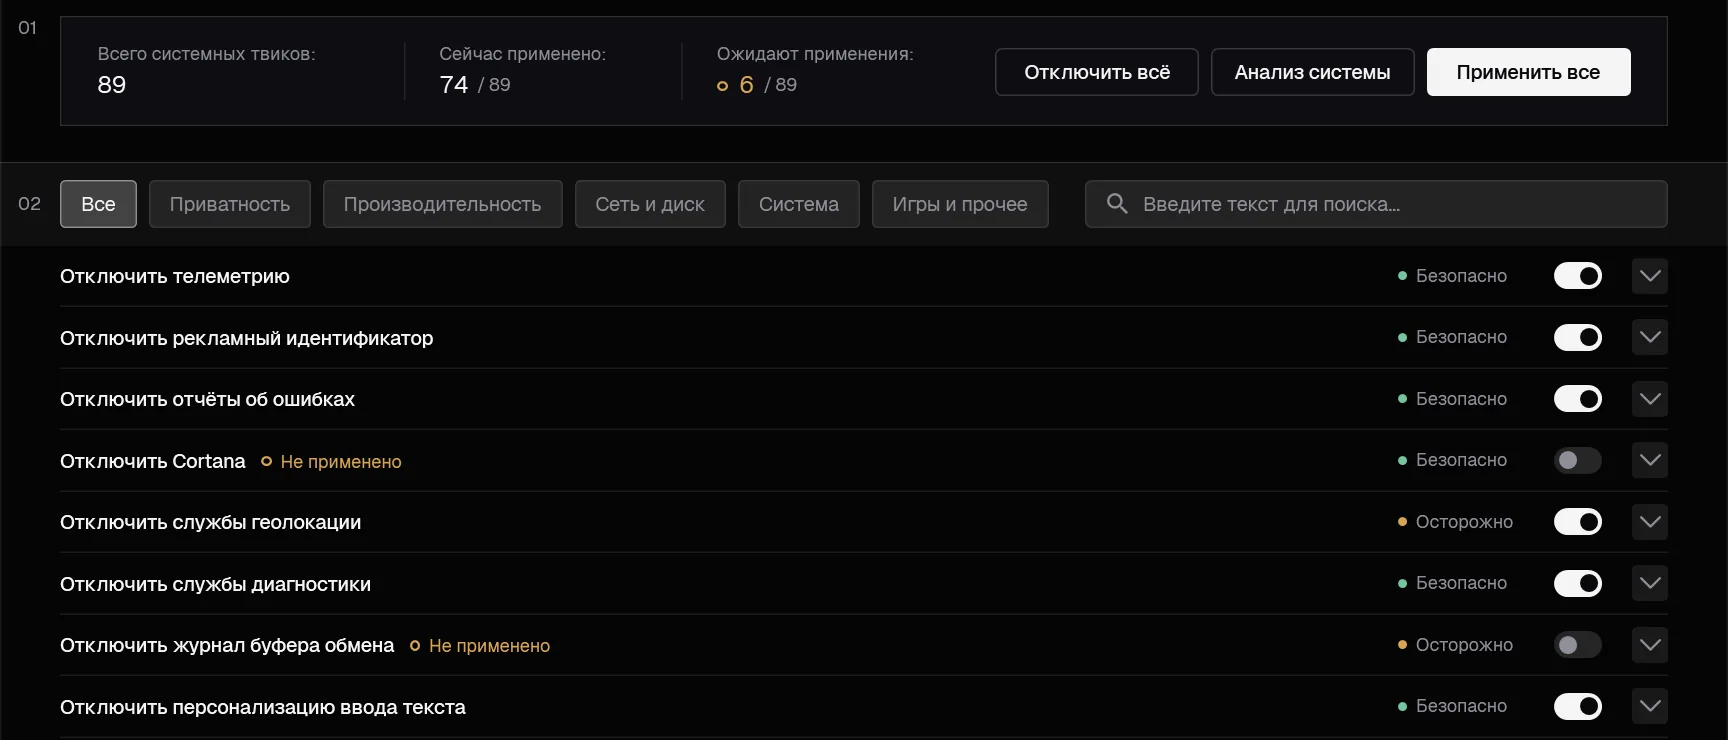Expand the Отключить Cortana row chevron
This screenshot has width=1728, height=740.
tap(1650, 460)
